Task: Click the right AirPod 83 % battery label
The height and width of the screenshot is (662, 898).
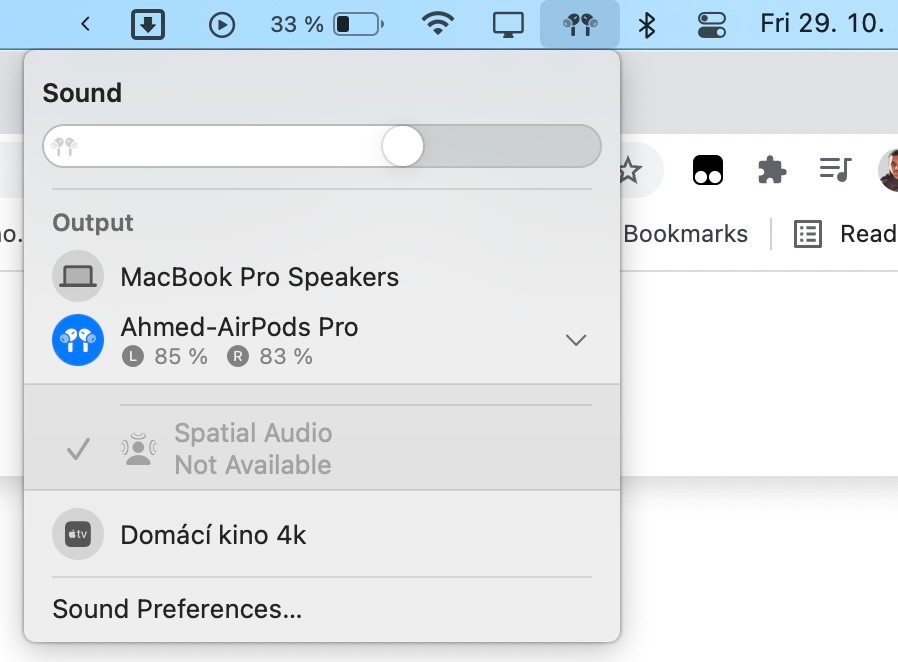Action: coord(270,356)
